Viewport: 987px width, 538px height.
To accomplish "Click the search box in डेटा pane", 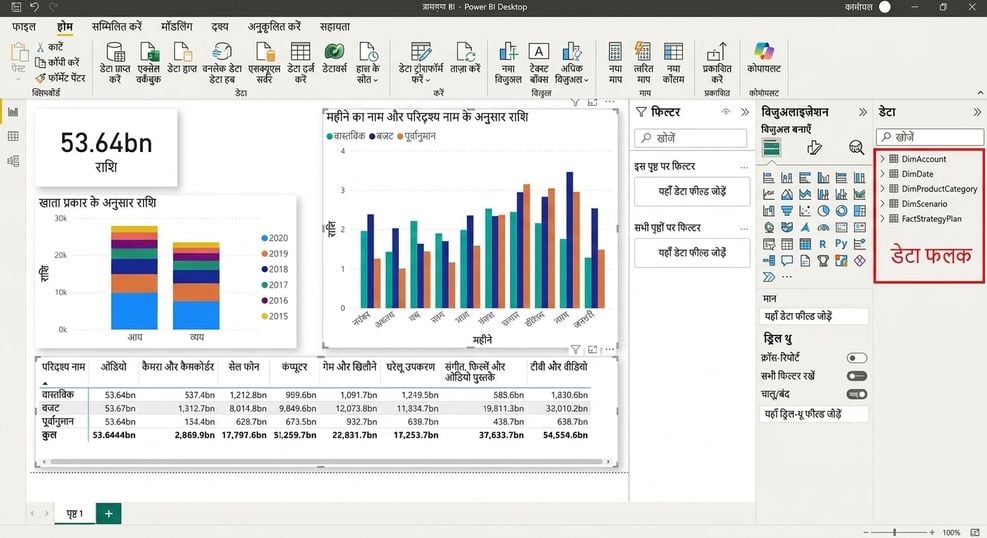I will click(930, 137).
